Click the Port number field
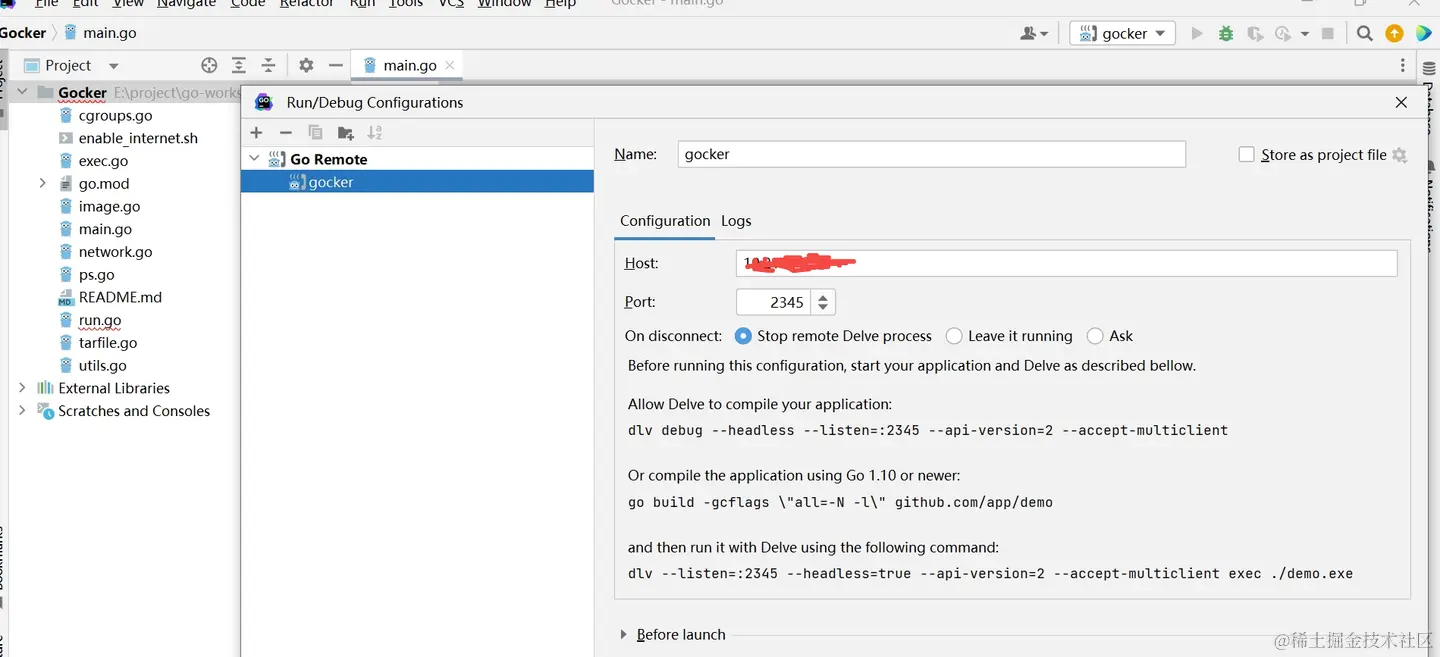The image size is (1440, 657). click(x=774, y=302)
